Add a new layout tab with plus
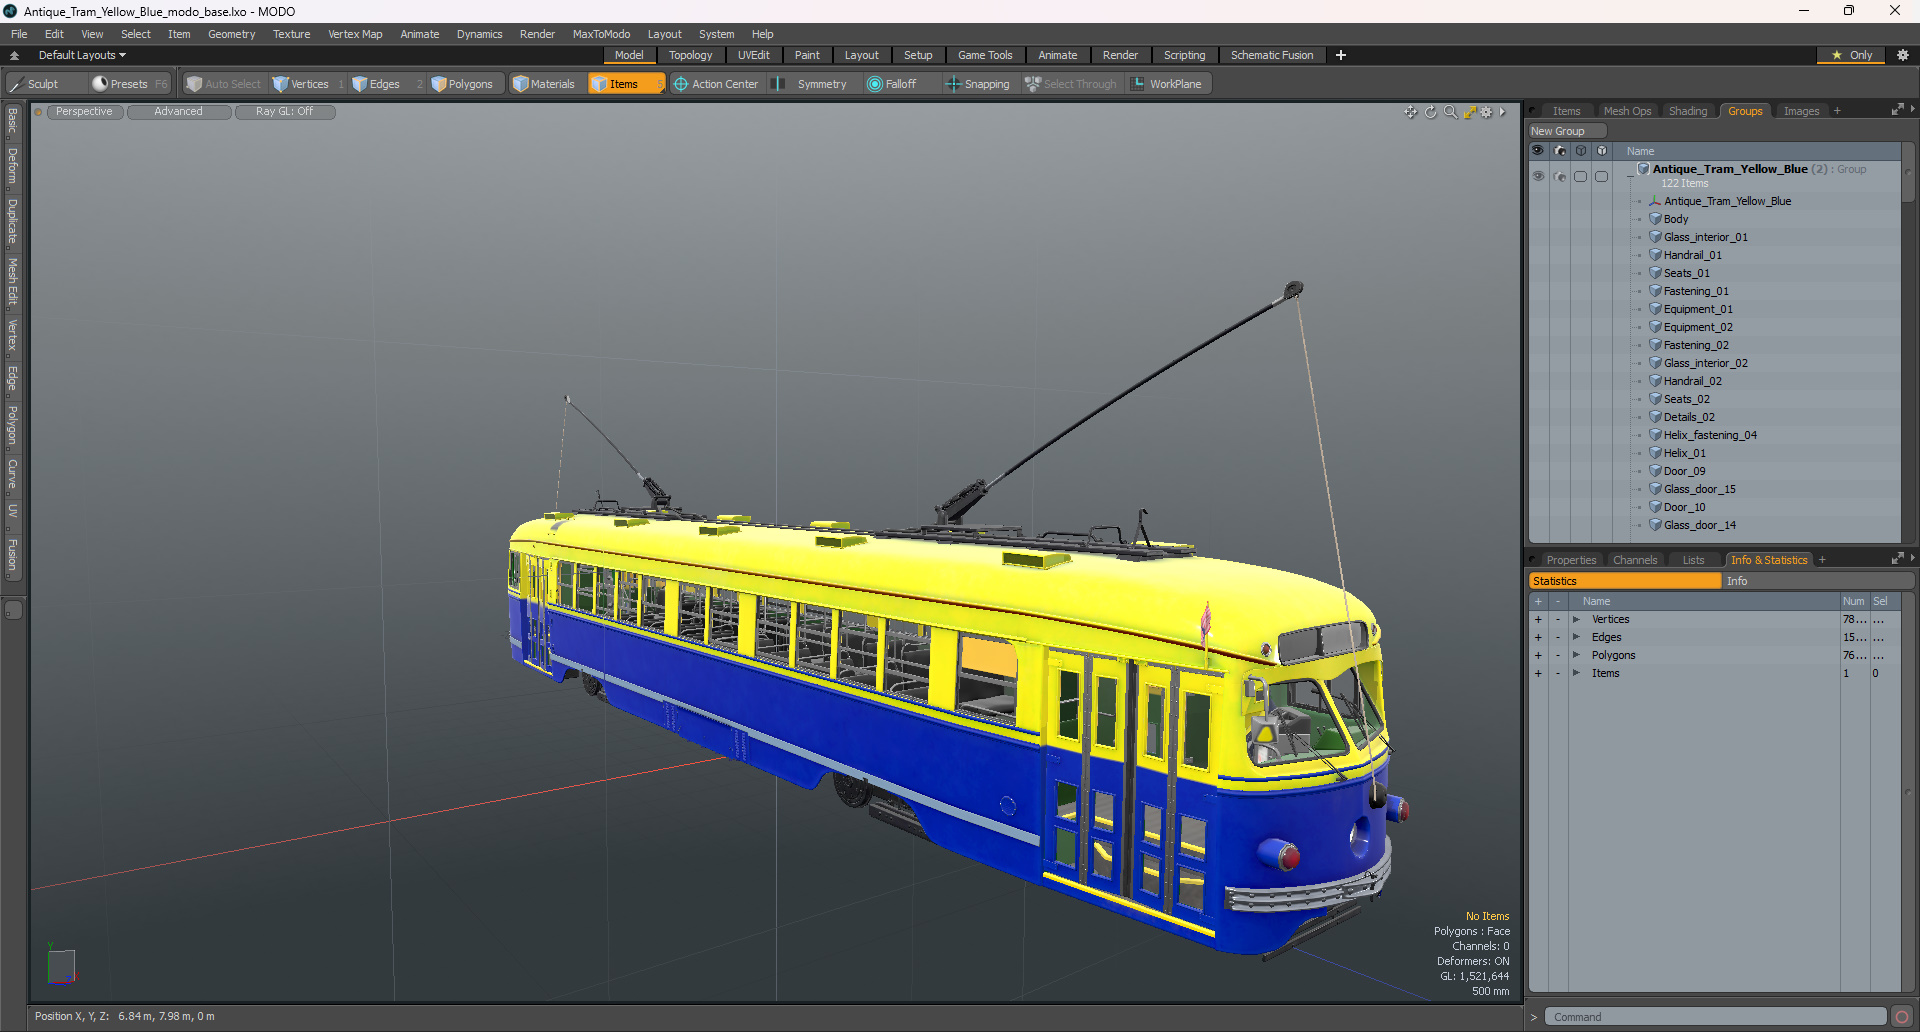Screen dimensions: 1920x1032 point(1341,55)
